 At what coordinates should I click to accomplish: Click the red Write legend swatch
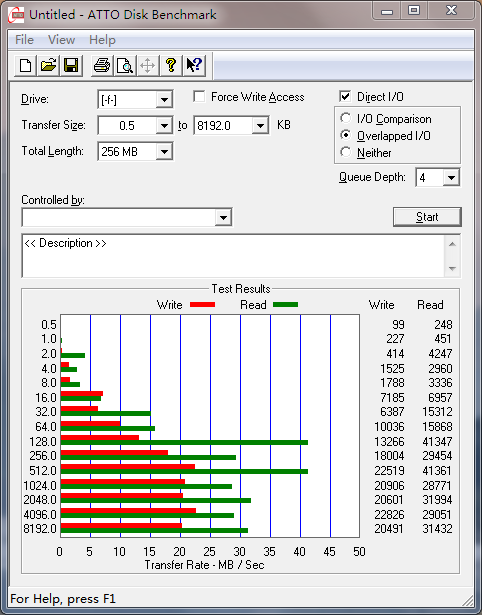[x=202, y=304]
